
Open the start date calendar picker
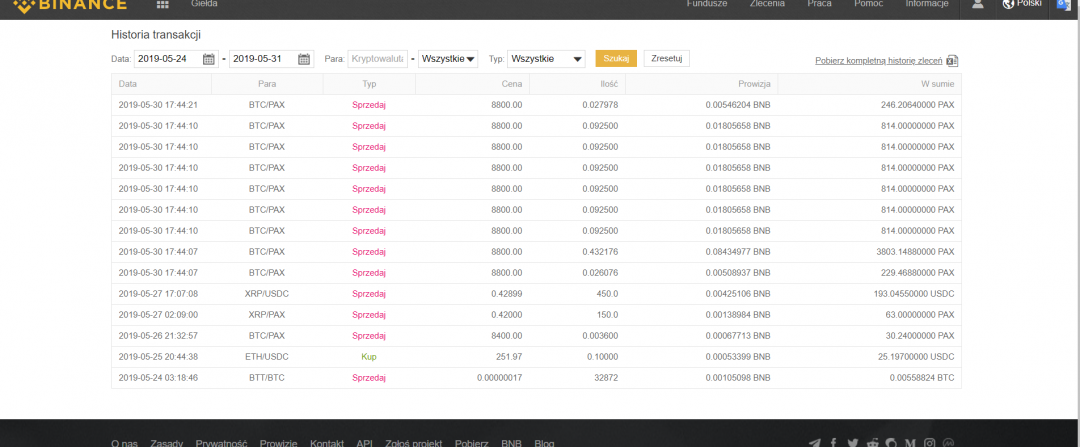tap(208, 59)
